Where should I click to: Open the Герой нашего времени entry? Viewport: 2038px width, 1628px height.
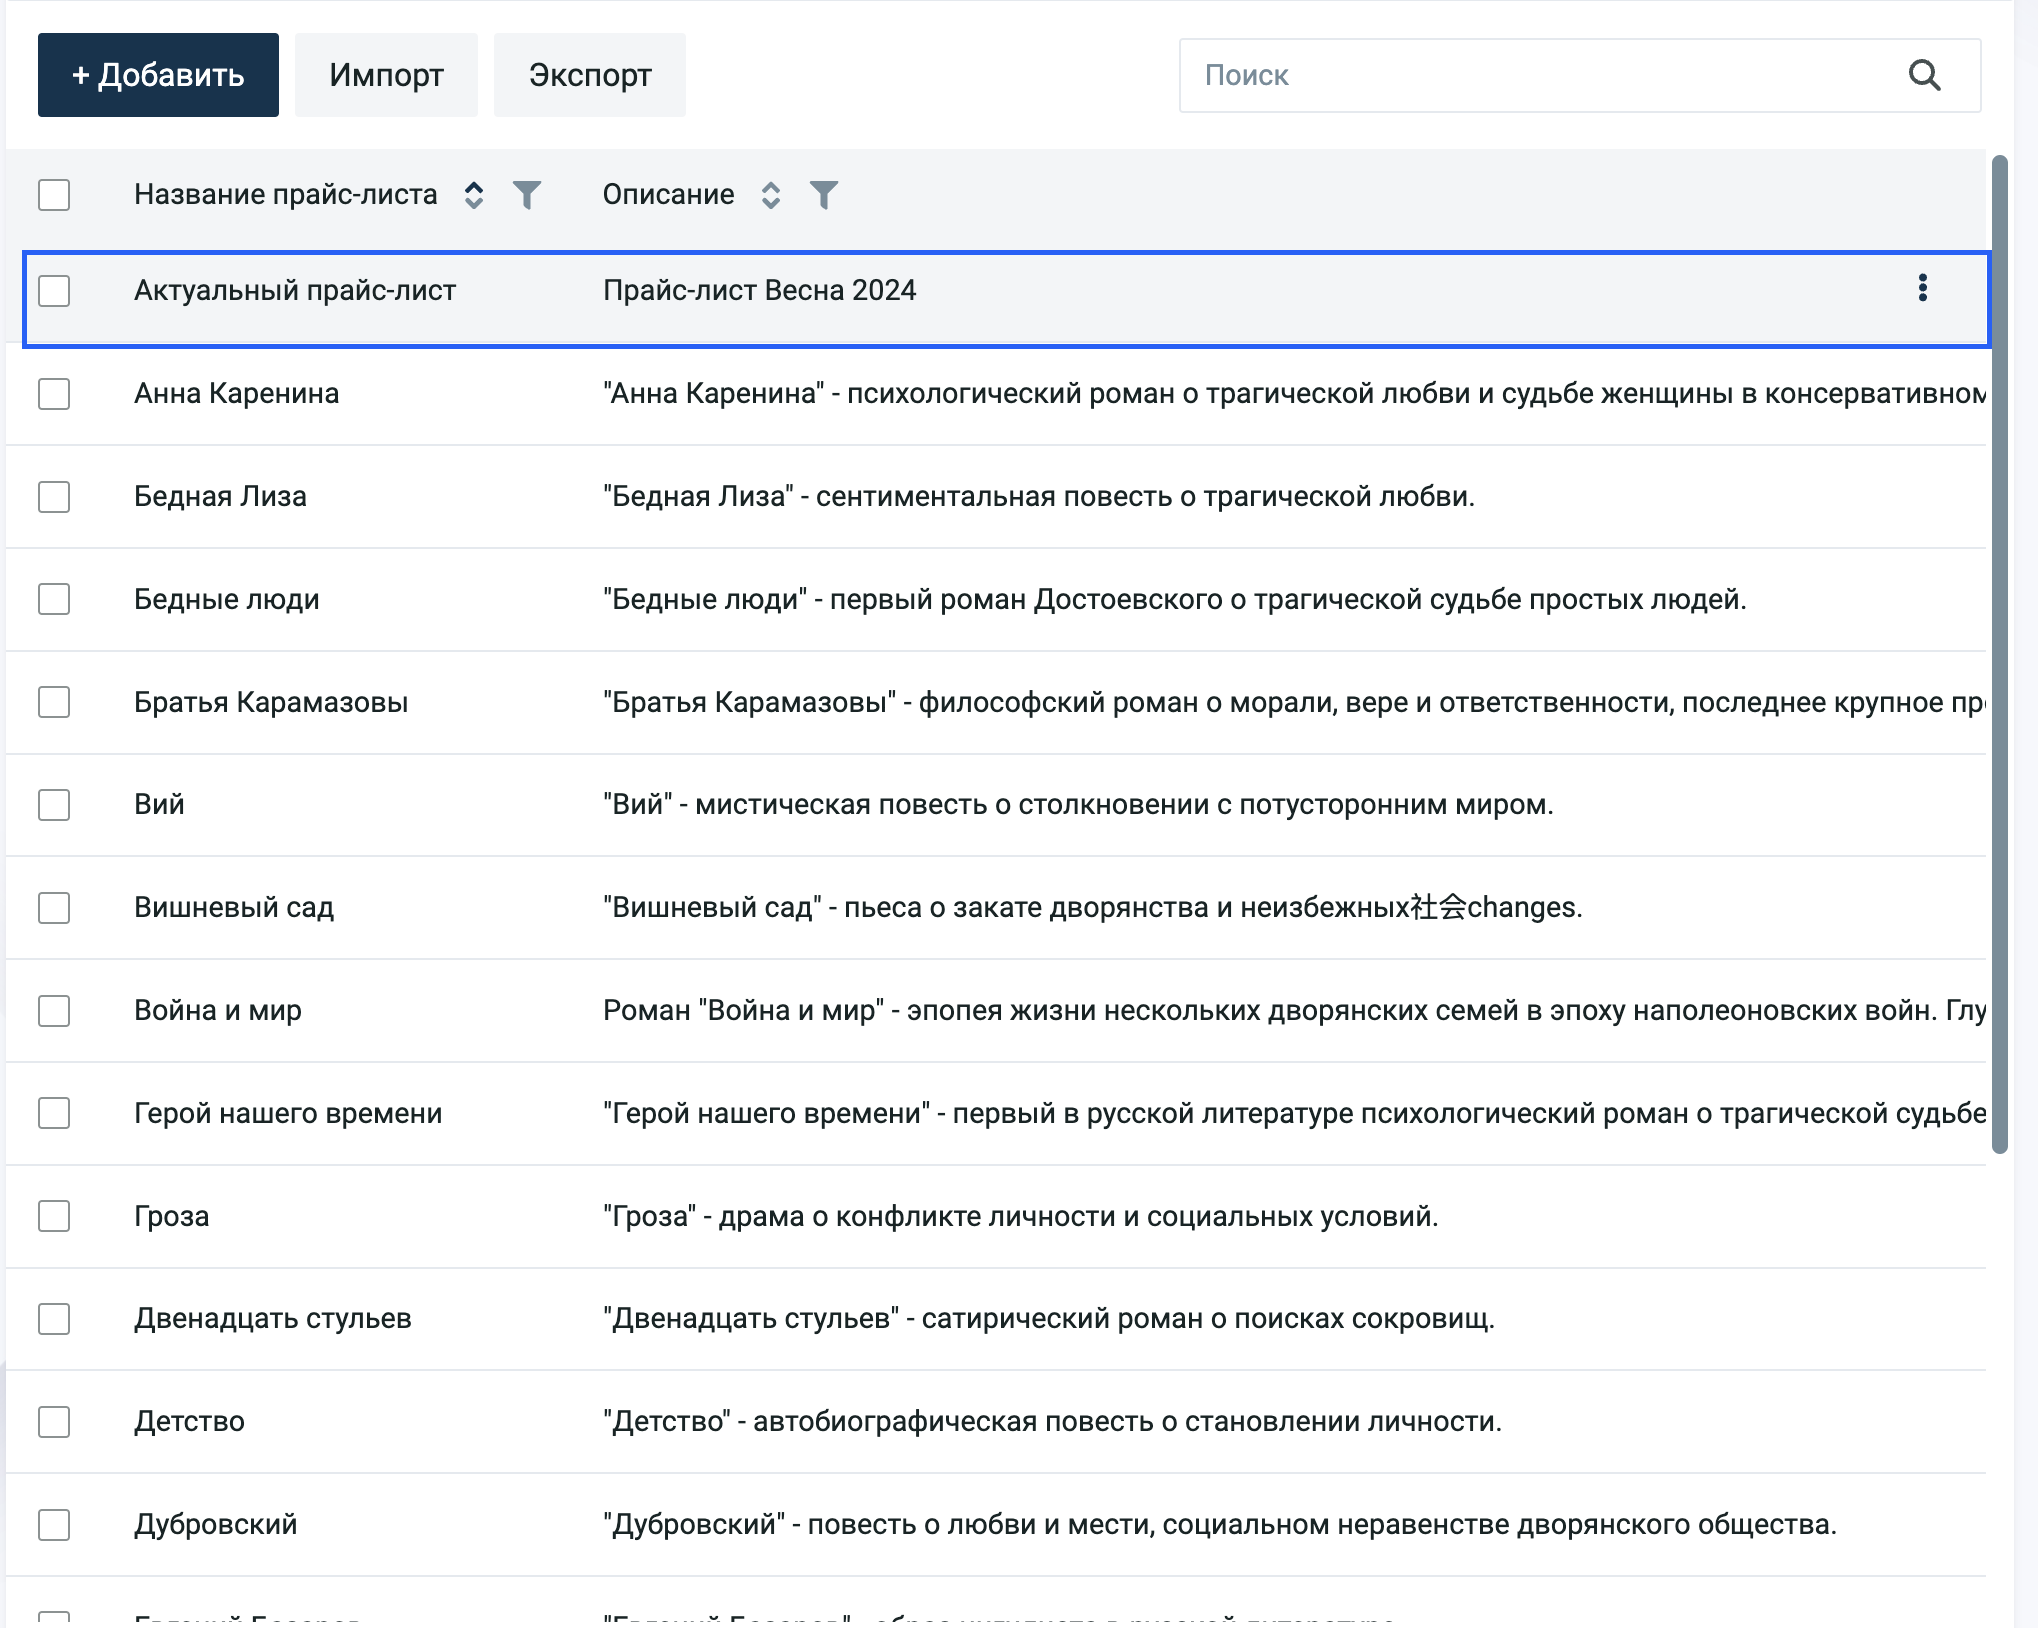tap(288, 1113)
